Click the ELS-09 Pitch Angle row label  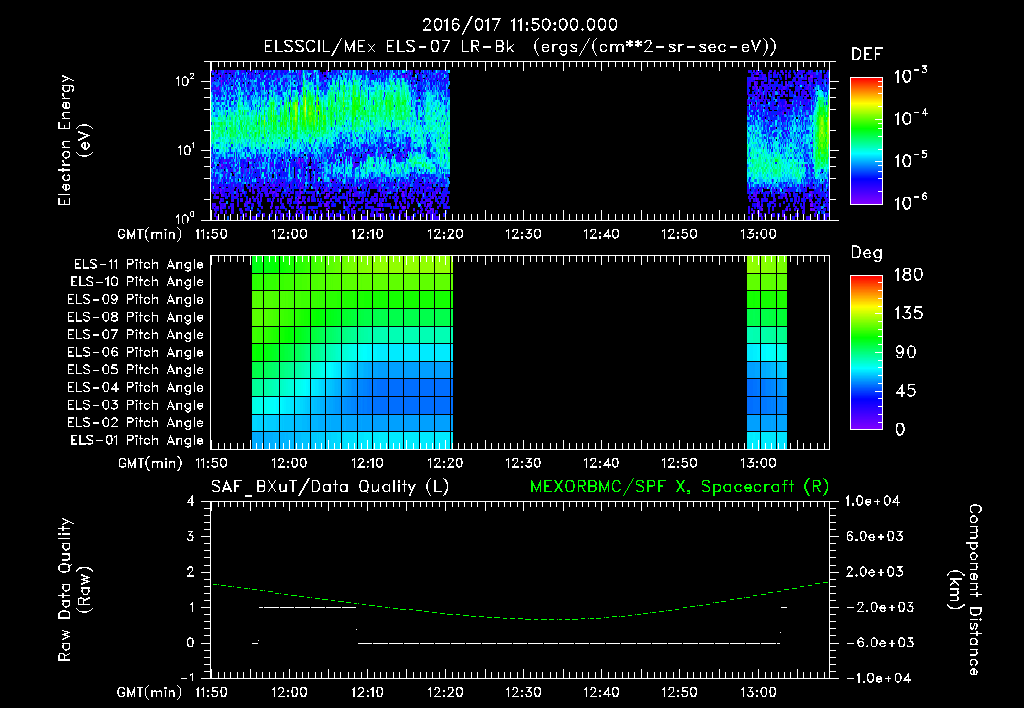(135, 300)
